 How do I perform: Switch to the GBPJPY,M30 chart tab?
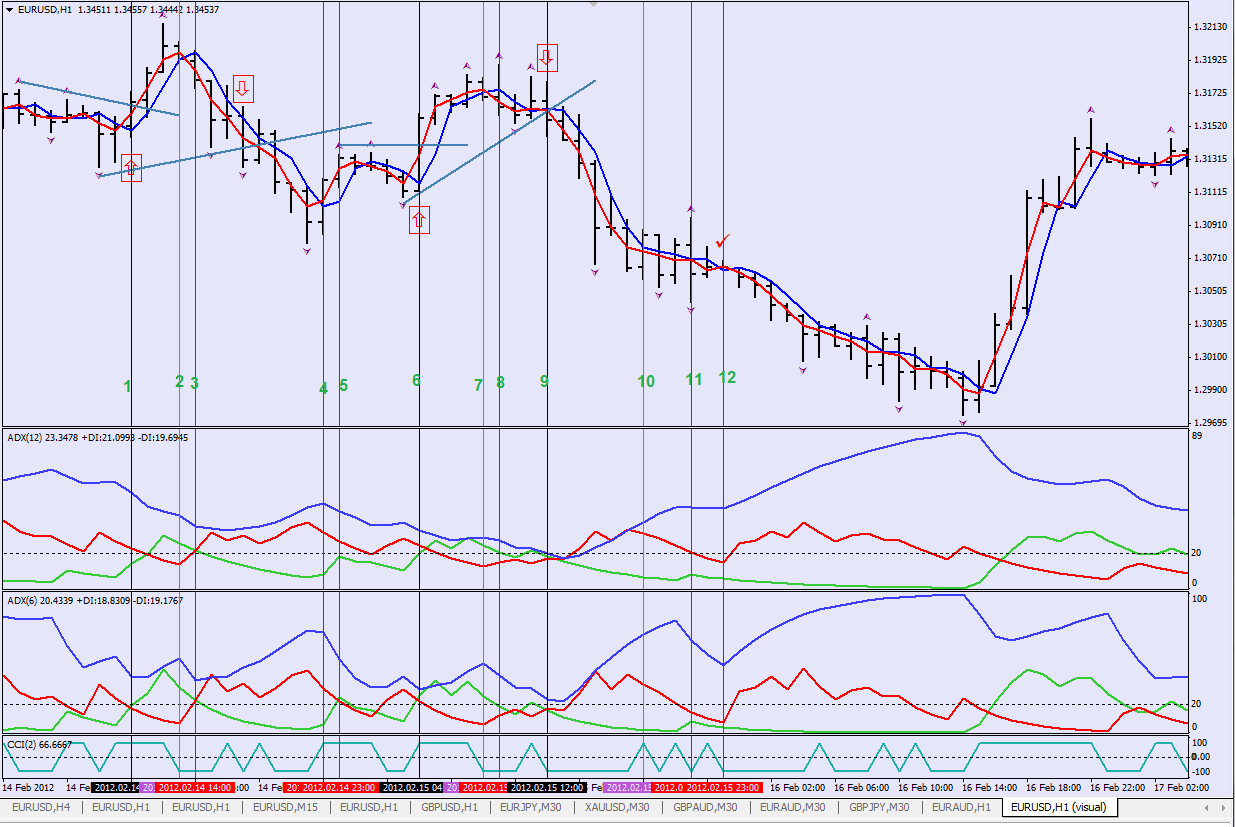[x=879, y=807]
